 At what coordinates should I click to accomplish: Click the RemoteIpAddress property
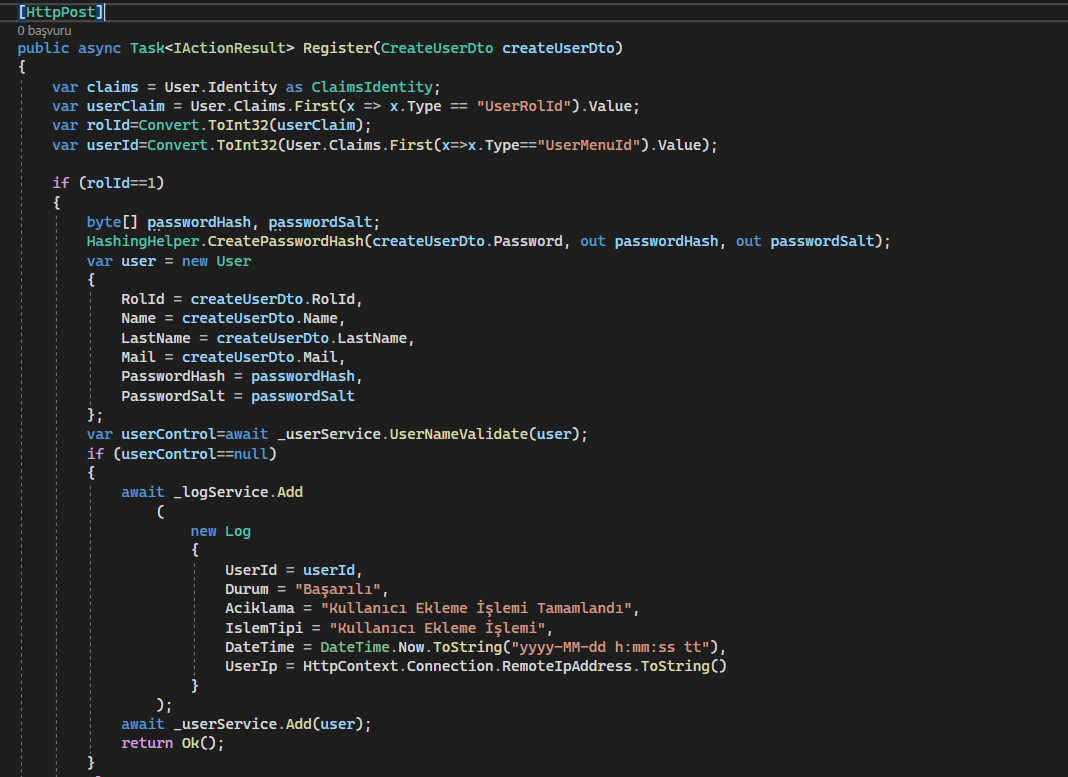coord(567,666)
